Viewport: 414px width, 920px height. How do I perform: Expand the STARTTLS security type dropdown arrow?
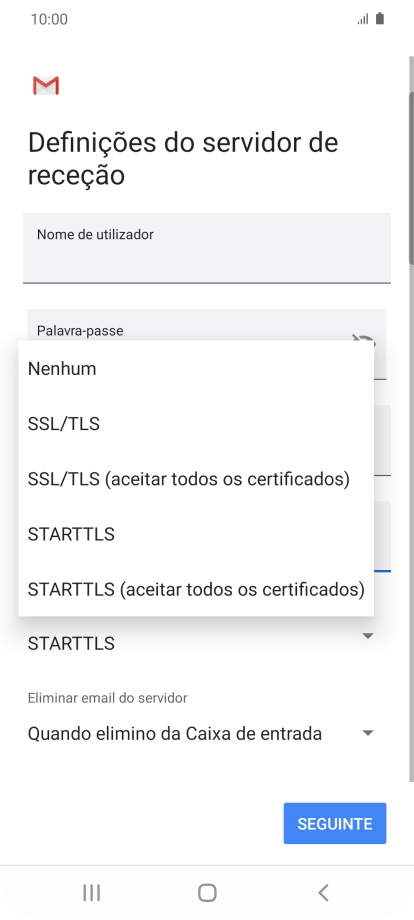[368, 636]
